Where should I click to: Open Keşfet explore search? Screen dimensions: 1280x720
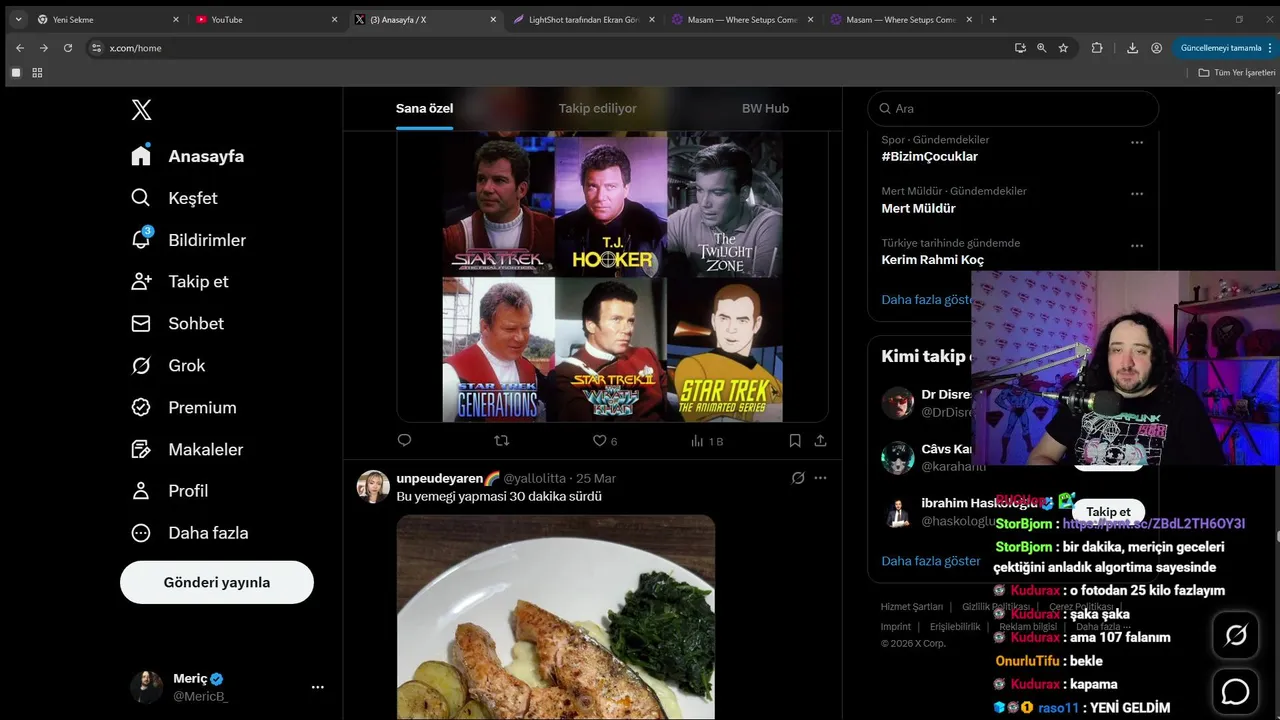174,198
